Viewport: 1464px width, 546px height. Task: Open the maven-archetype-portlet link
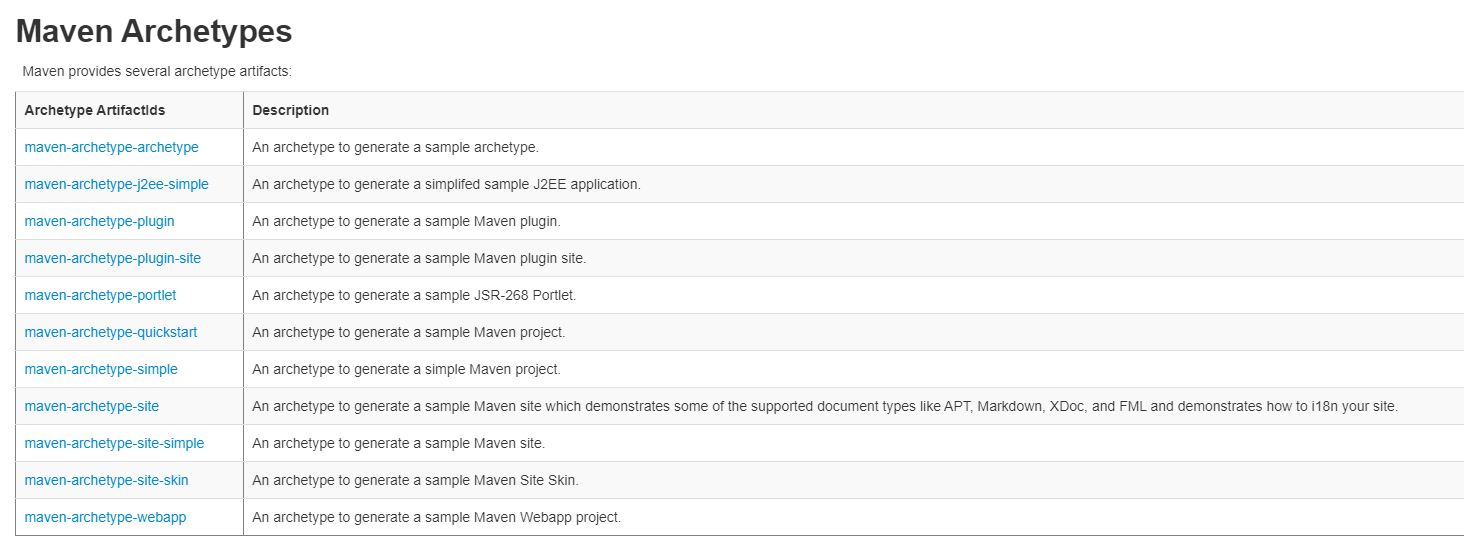100,295
